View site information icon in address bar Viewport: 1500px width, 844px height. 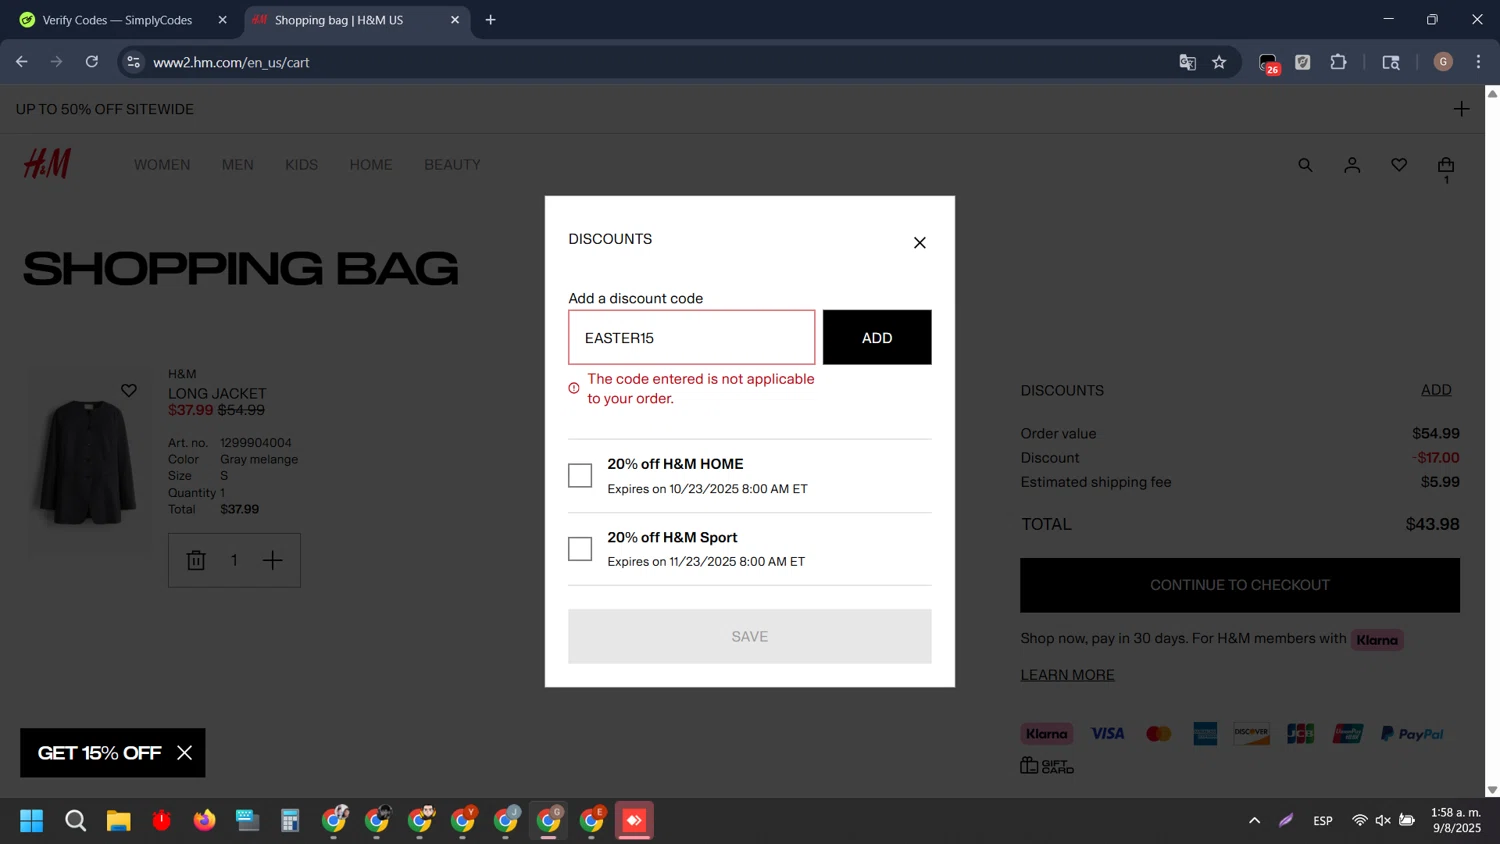[133, 62]
